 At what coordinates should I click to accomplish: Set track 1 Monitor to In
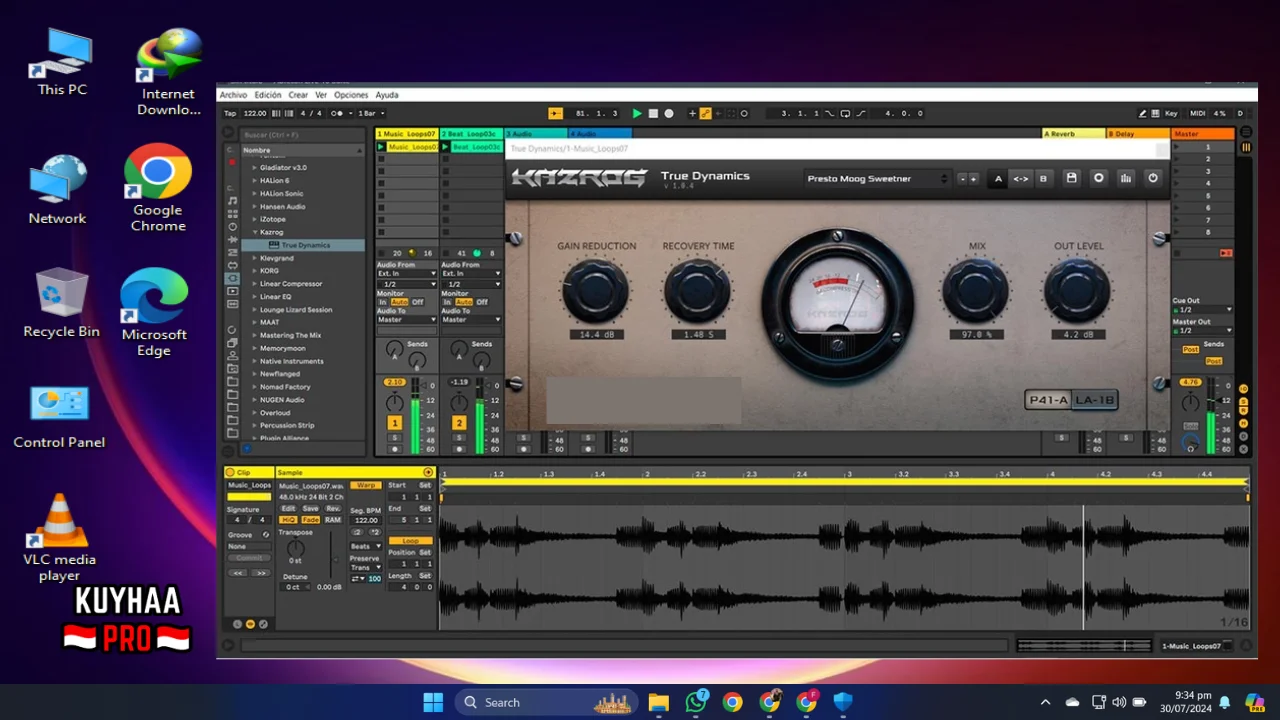tap(382, 302)
